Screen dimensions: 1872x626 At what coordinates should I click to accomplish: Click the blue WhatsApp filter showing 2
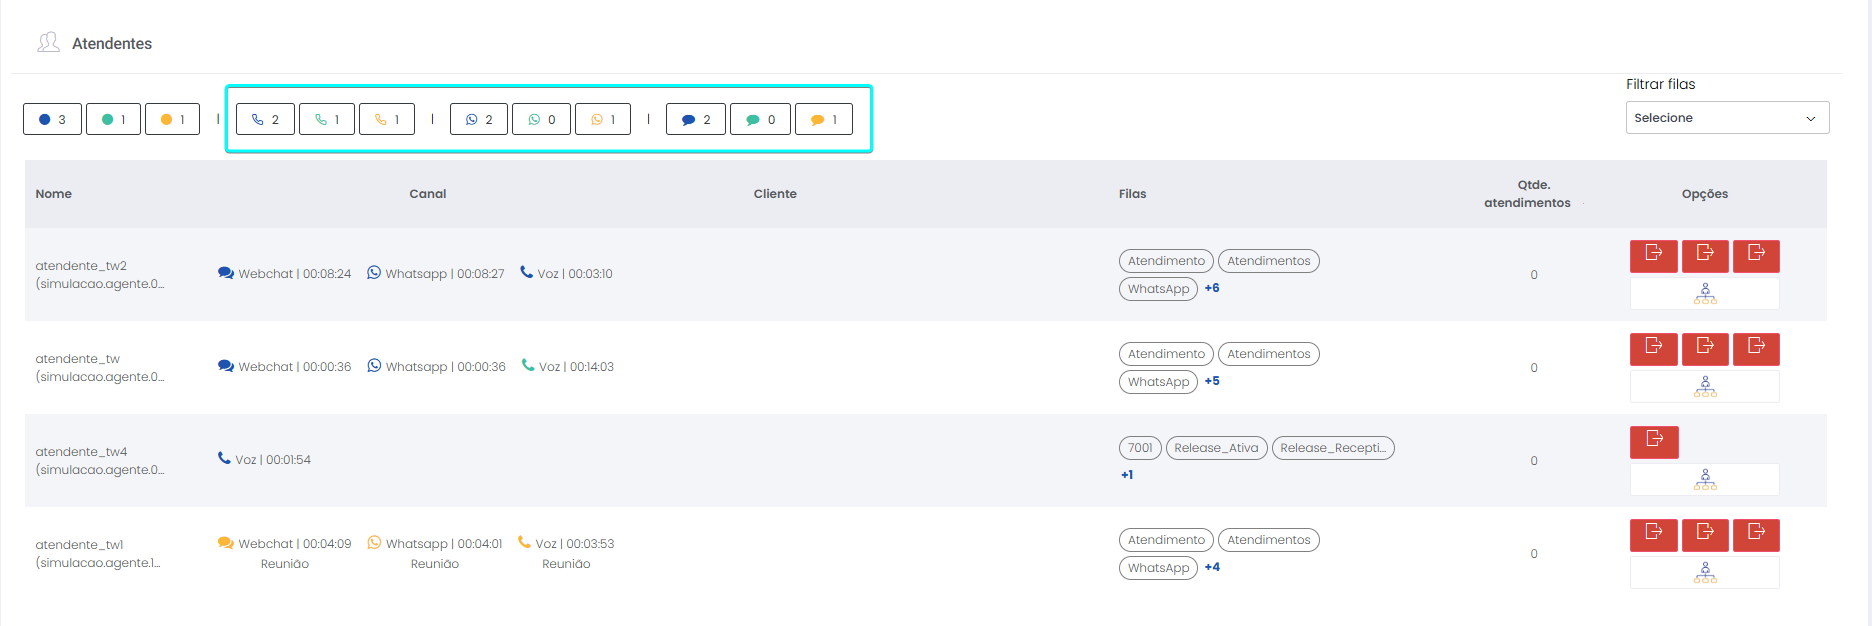click(x=479, y=119)
